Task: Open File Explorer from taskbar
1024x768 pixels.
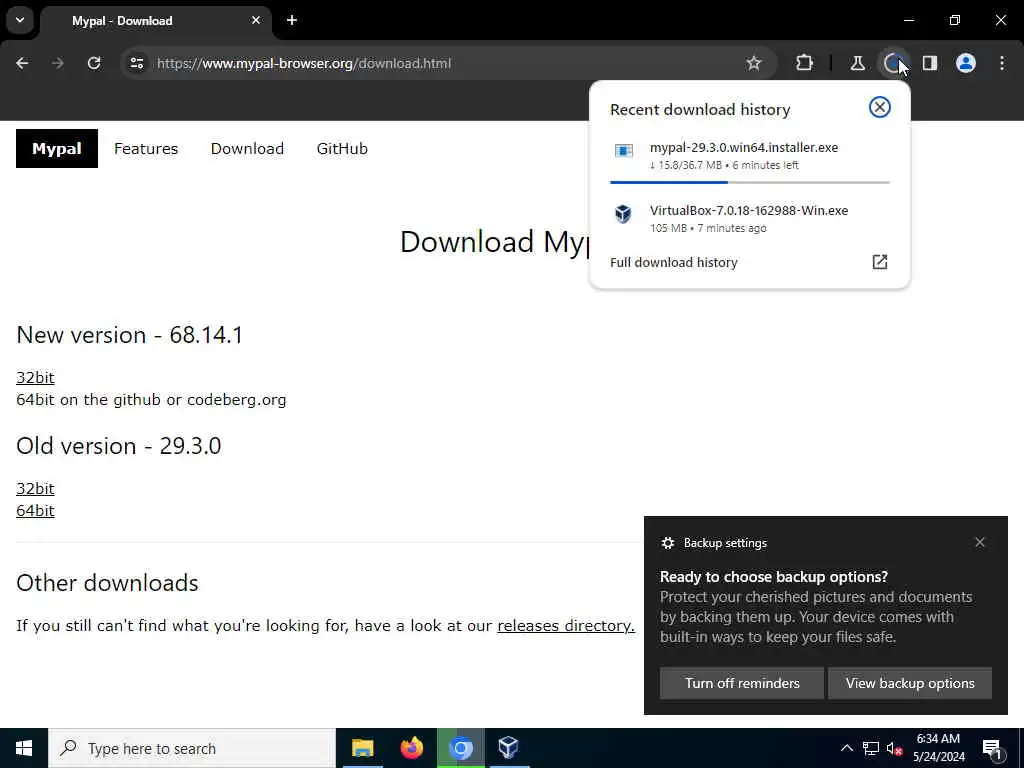Action: [362, 748]
